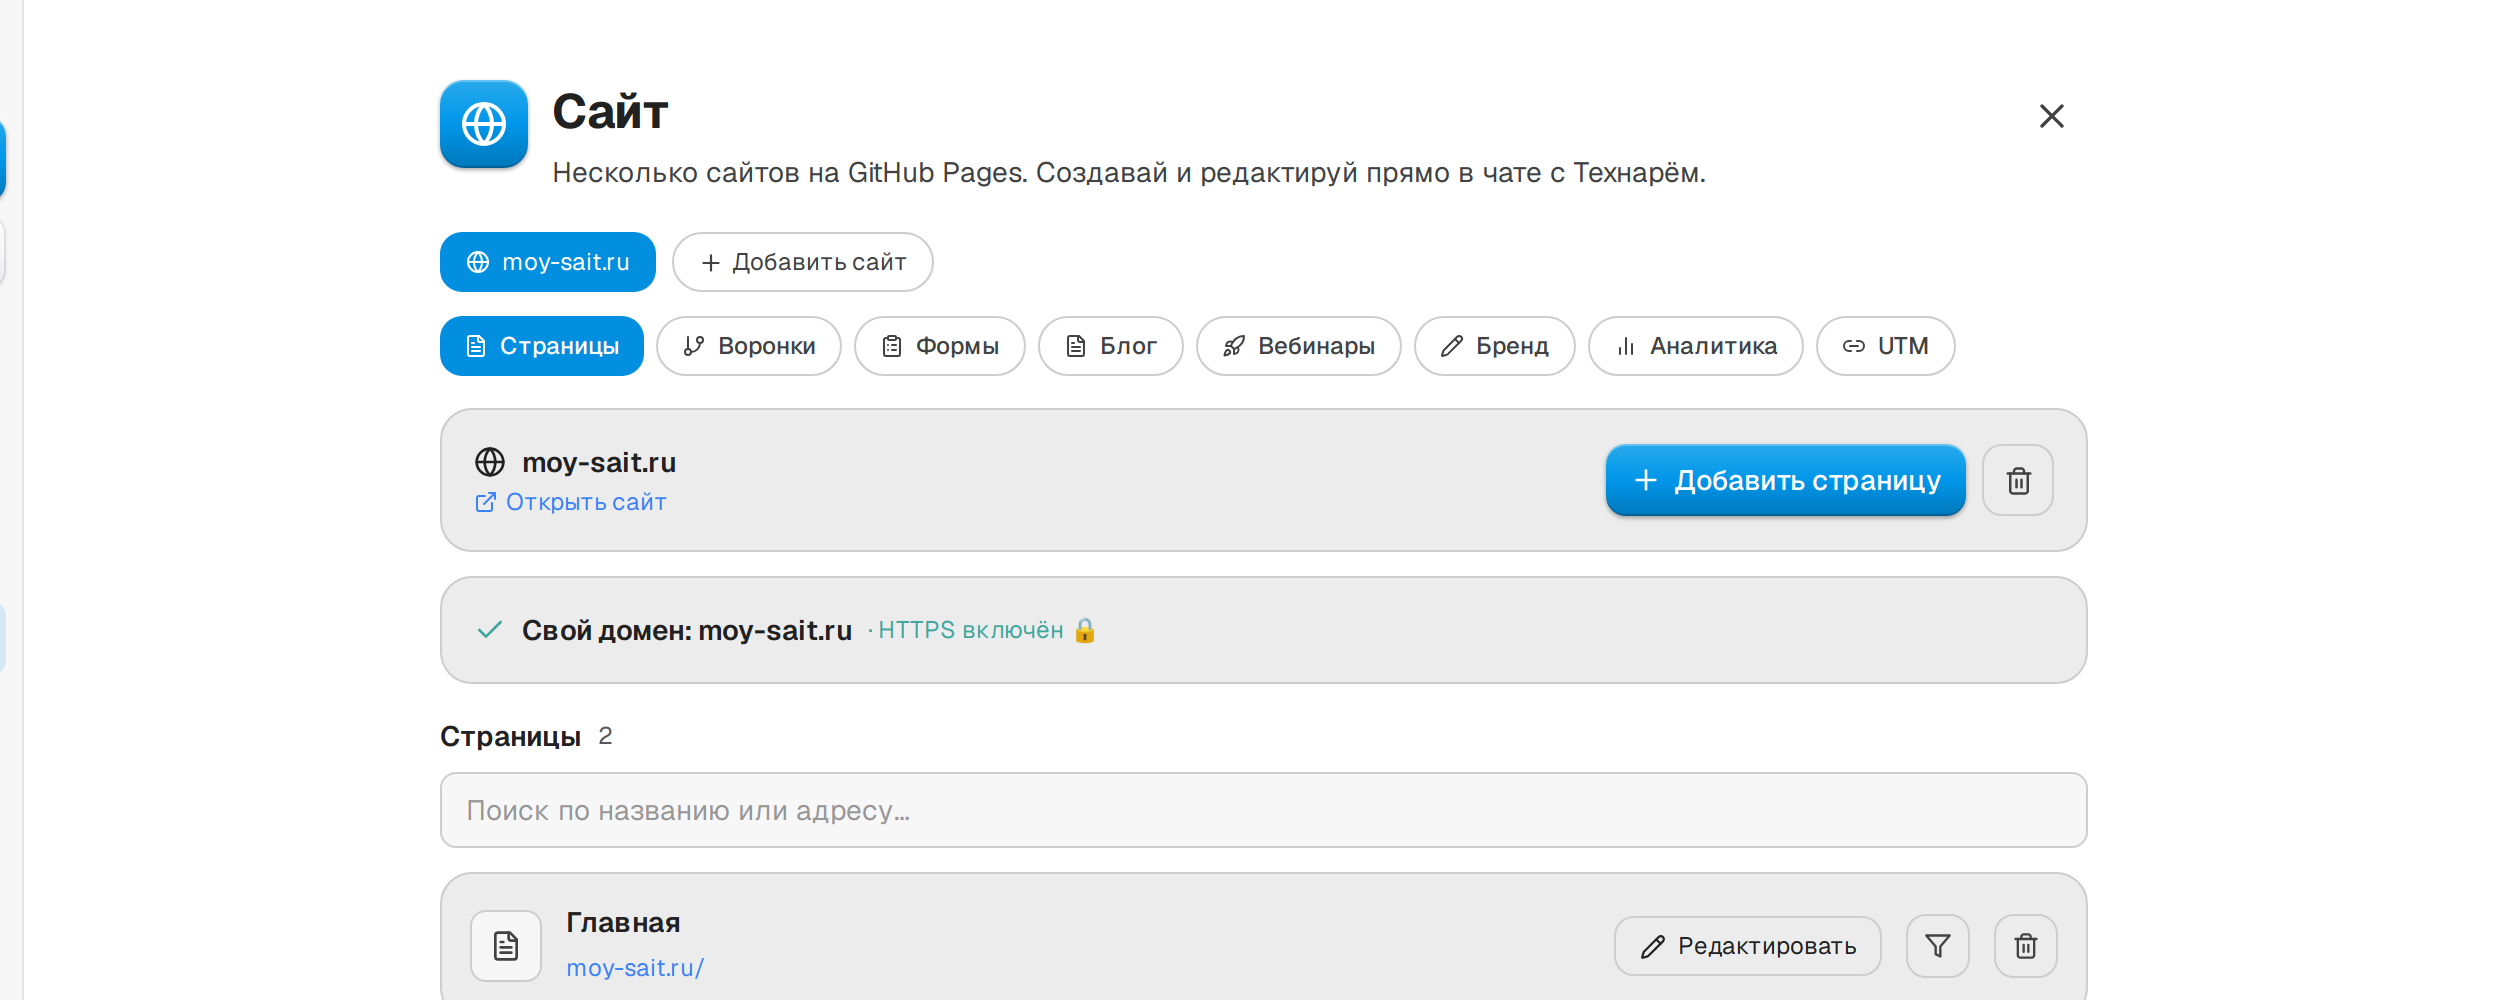Click the HTTPS включён status text
Screen dimensions: 2504x1000
[970, 630]
